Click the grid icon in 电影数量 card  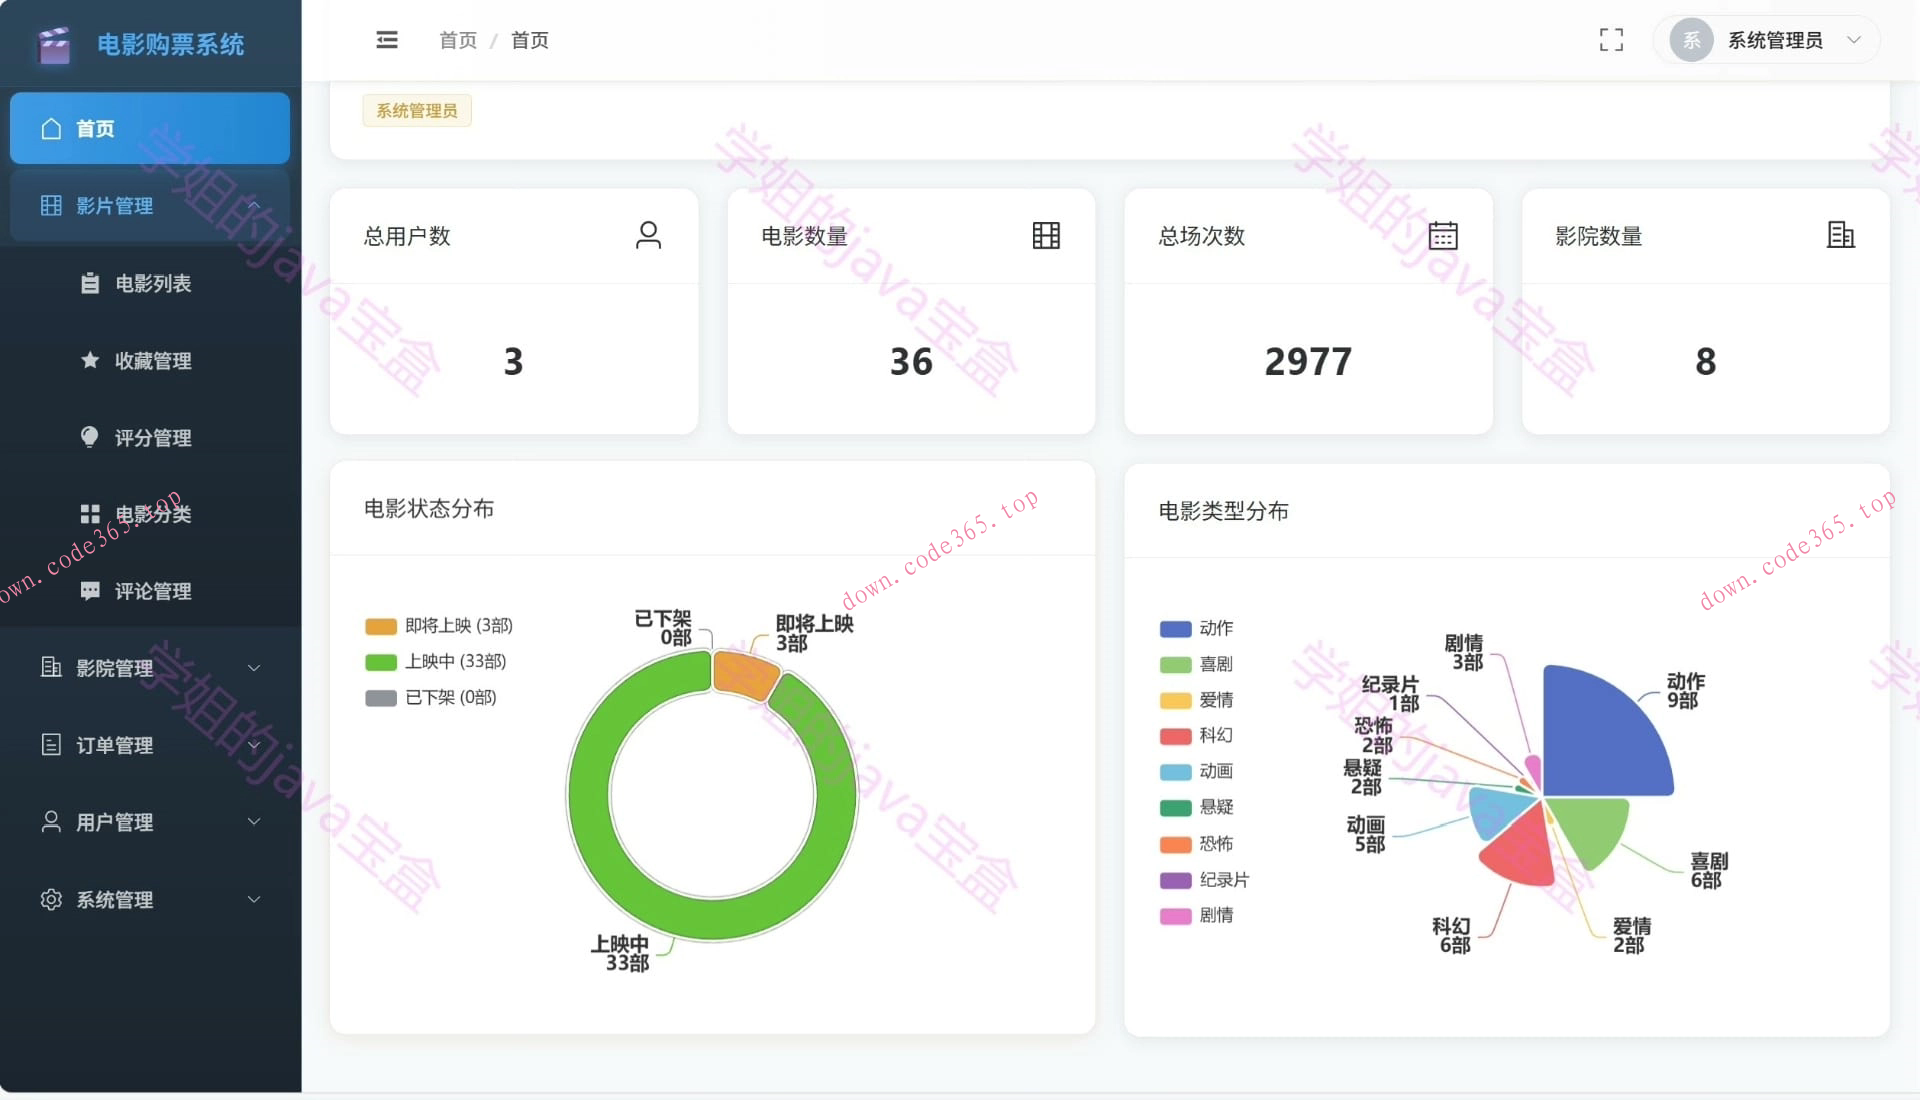(x=1046, y=235)
